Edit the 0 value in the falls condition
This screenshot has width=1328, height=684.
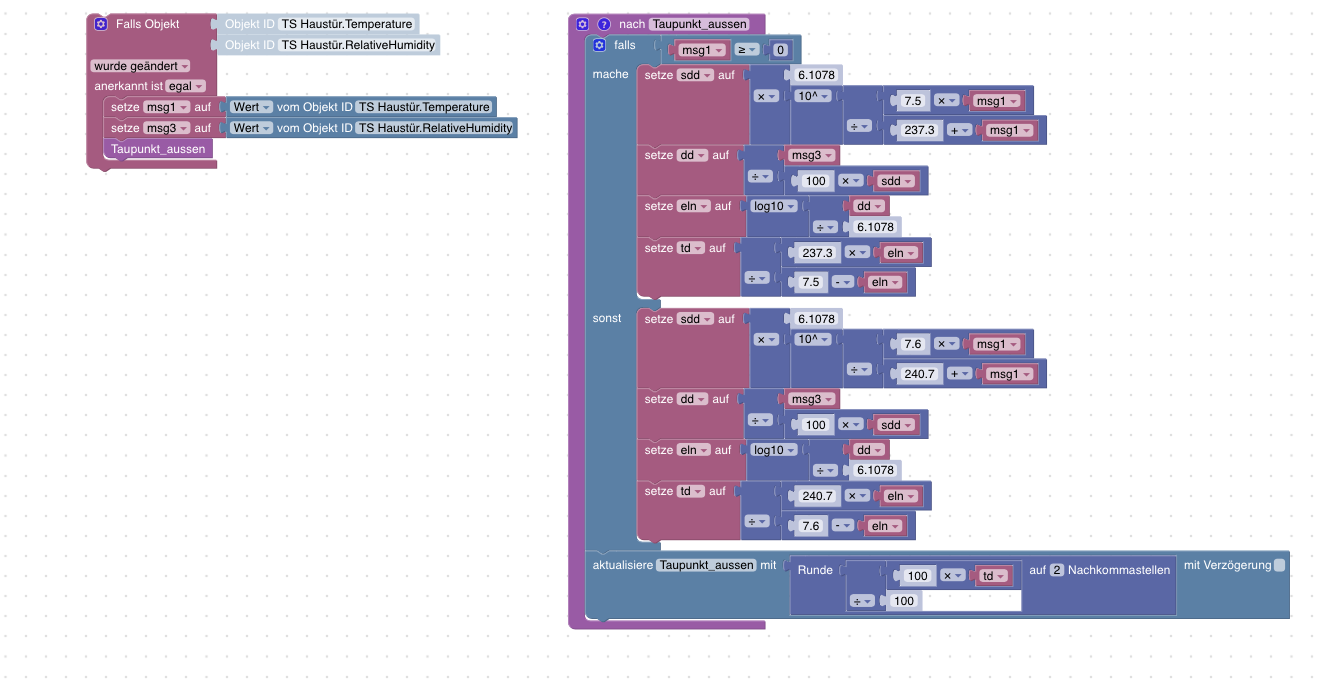click(x=780, y=50)
